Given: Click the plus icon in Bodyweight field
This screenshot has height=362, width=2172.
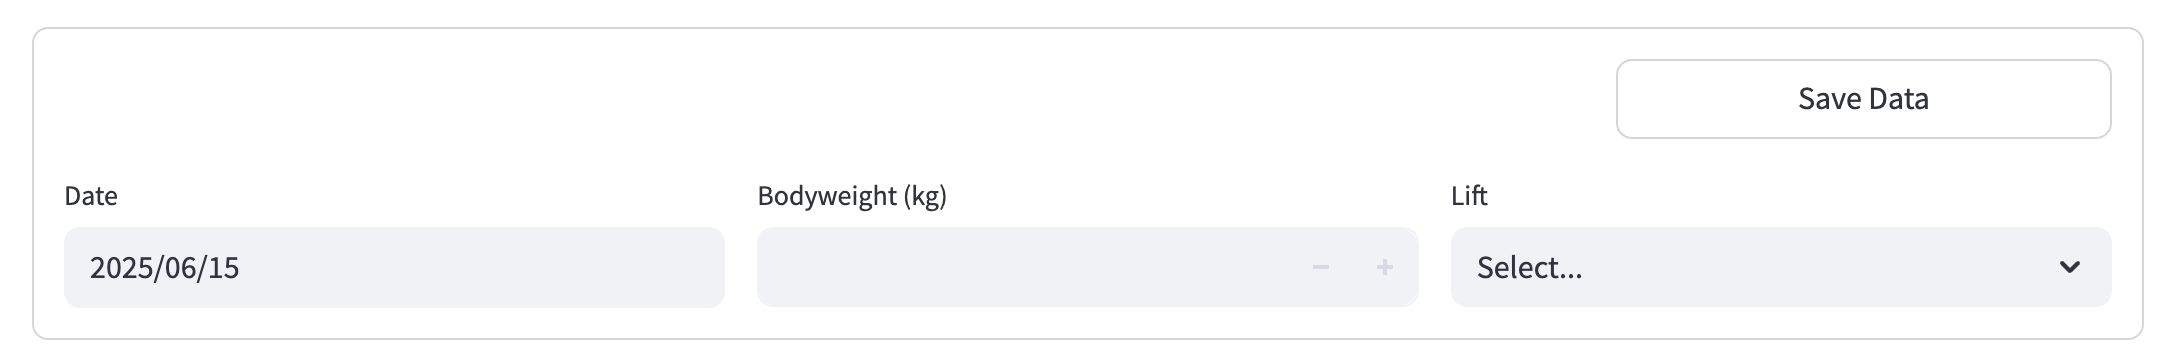Looking at the screenshot, I should 1385,267.
